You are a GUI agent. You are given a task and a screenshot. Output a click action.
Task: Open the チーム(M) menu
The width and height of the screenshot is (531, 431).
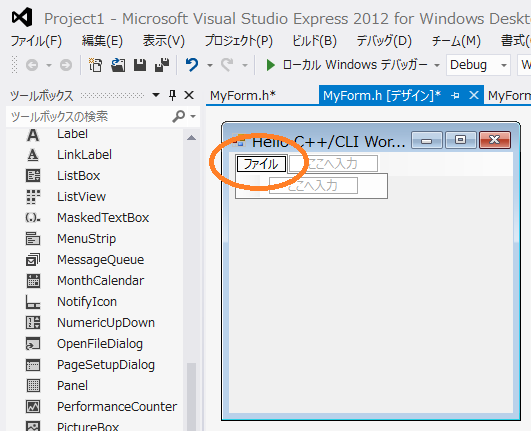click(x=456, y=41)
